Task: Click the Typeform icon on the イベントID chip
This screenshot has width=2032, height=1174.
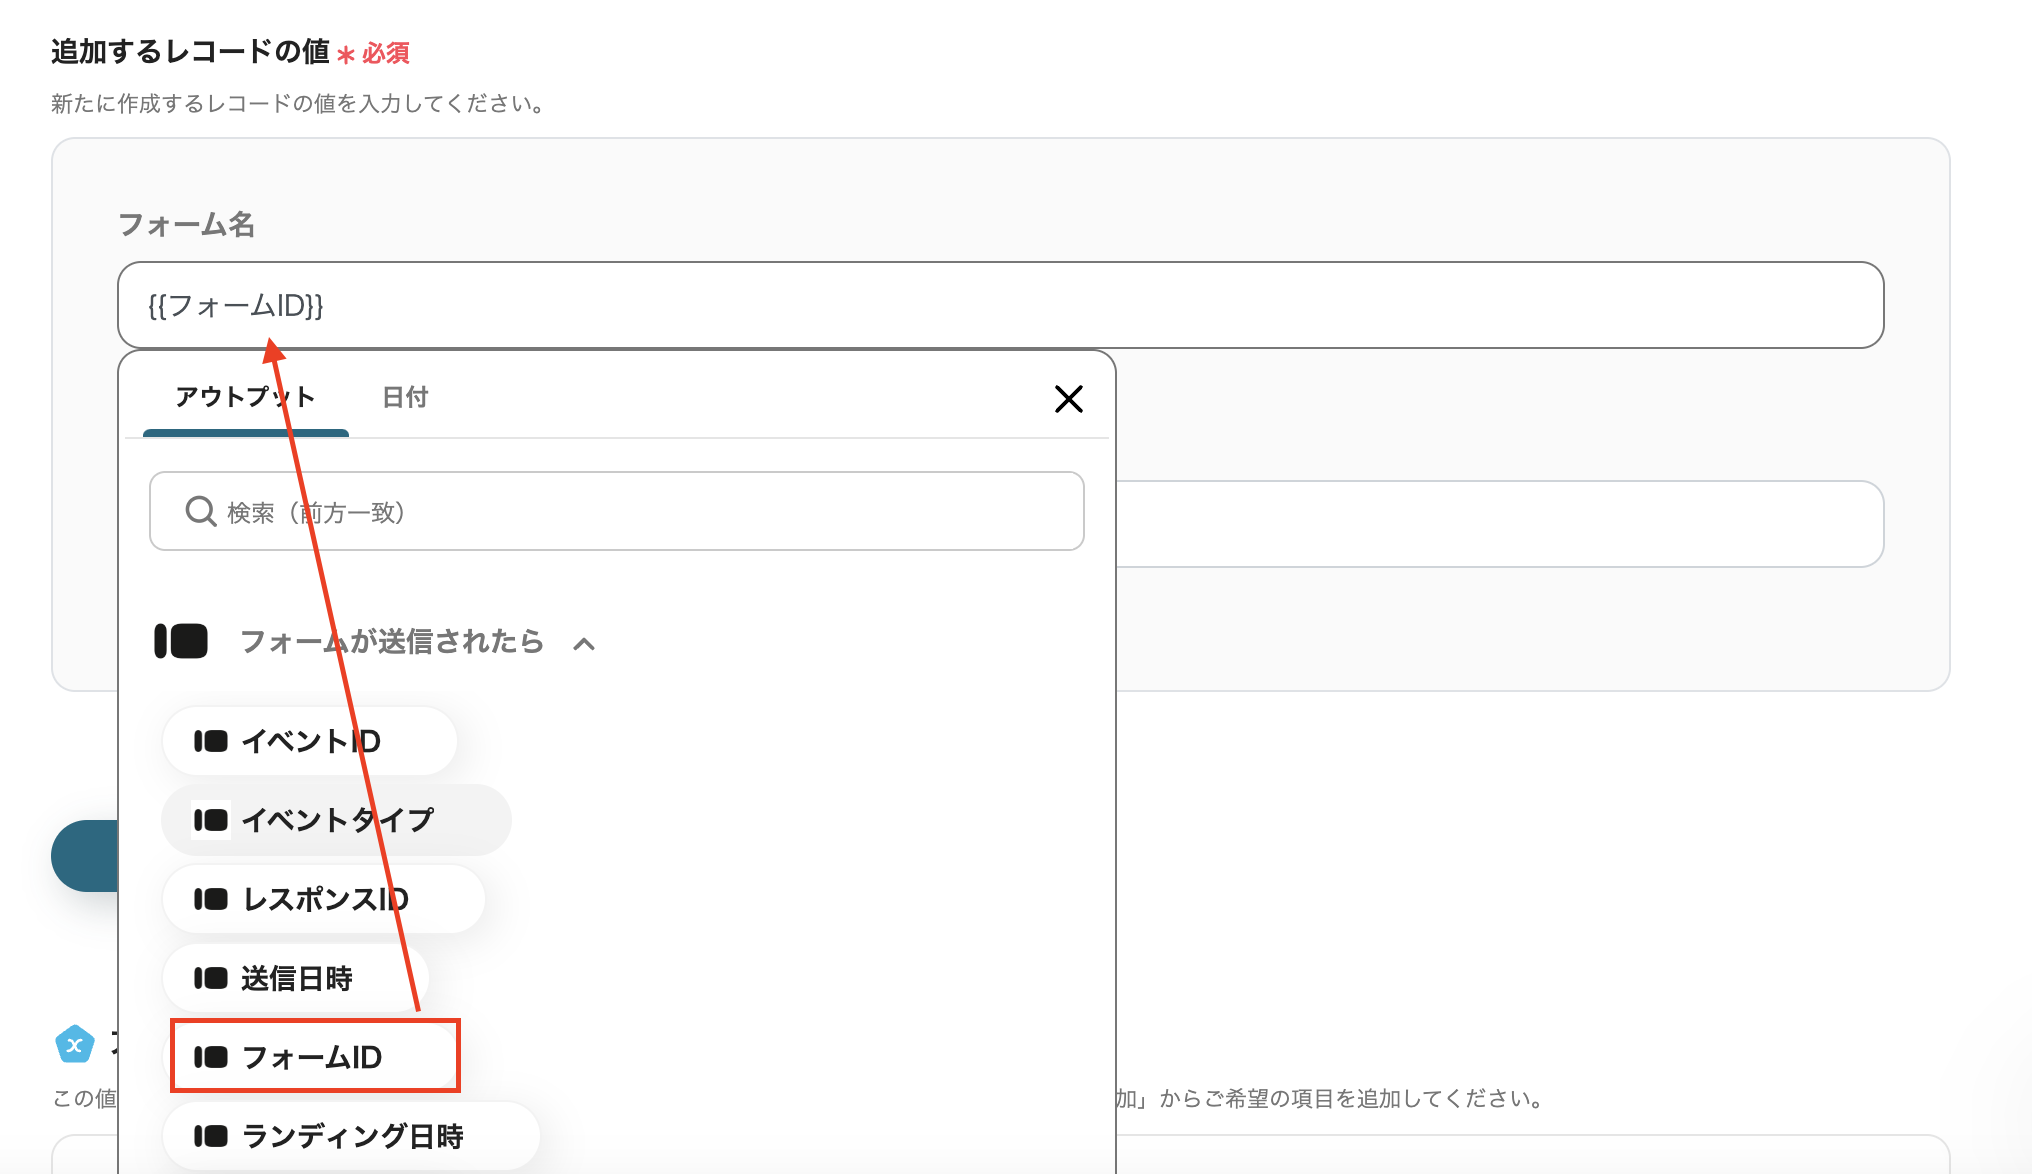Action: tap(211, 741)
